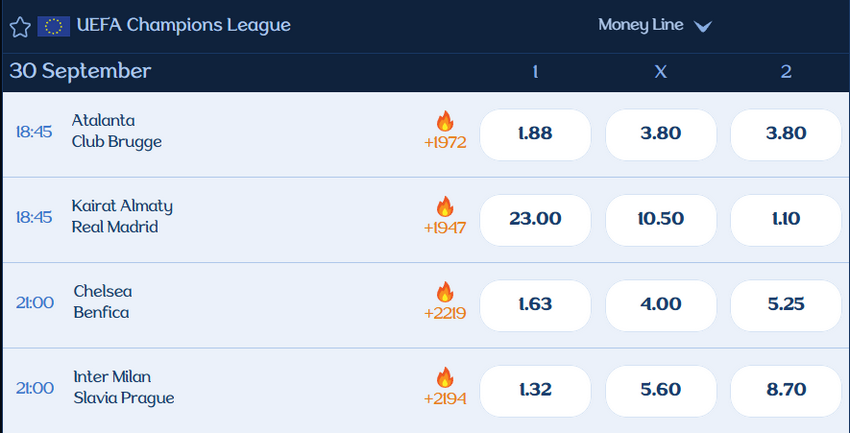Open the Chelsea vs Benfica match page

click(102, 302)
